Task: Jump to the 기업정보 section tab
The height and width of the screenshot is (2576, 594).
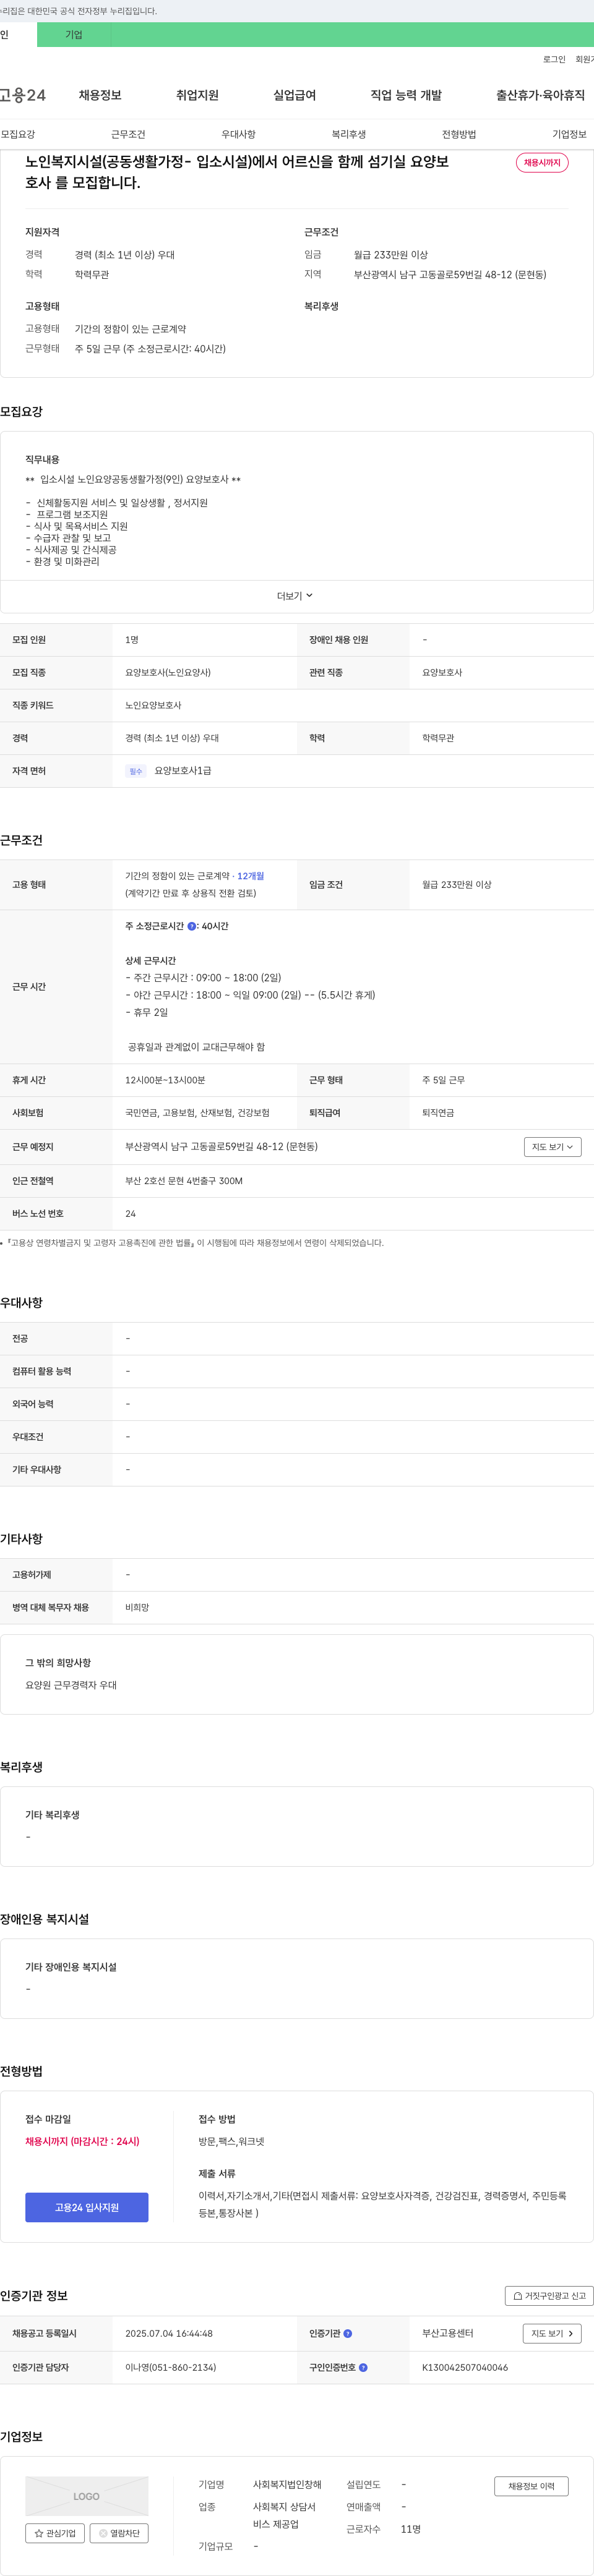Action: pos(569,134)
